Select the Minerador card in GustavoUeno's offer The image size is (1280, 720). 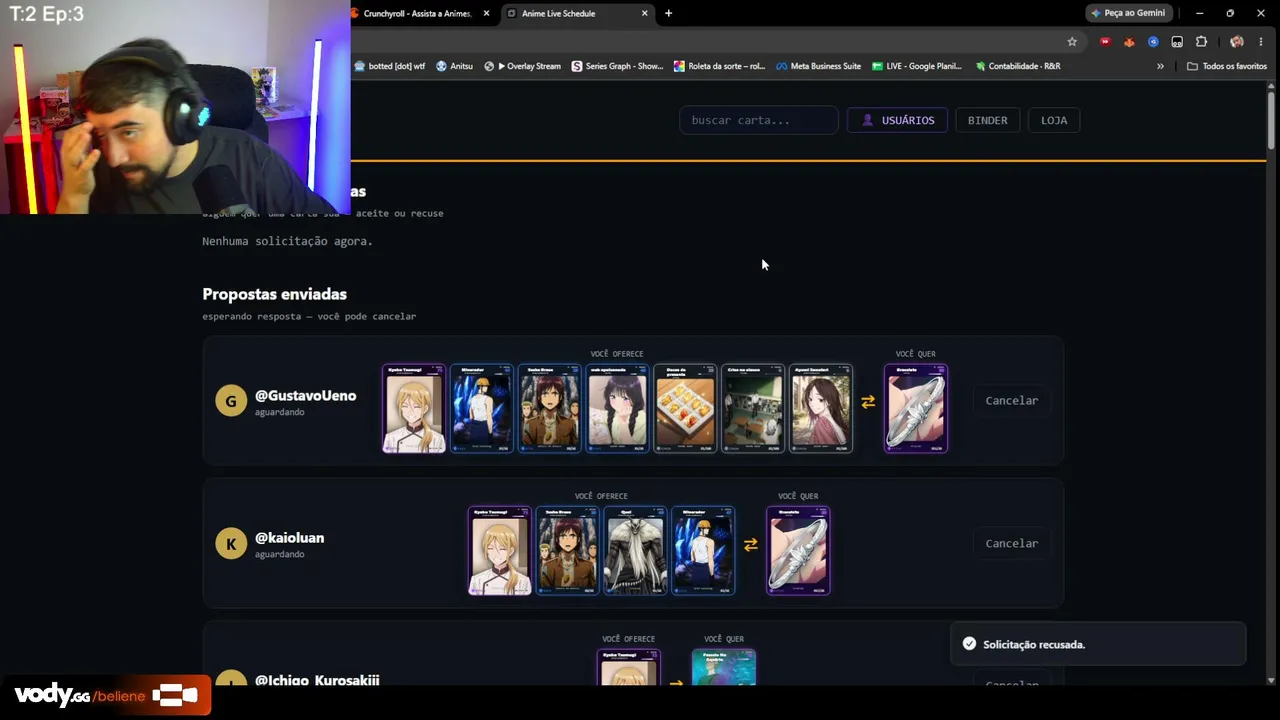point(482,408)
